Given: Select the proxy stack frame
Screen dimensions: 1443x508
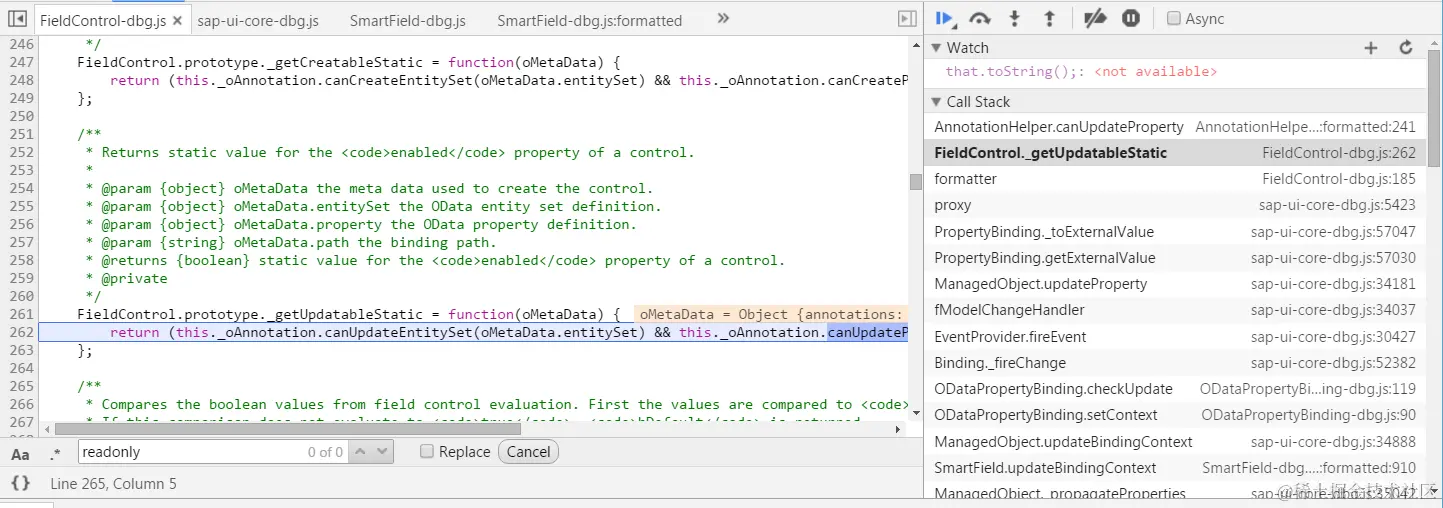Looking at the screenshot, I should (1176, 205).
